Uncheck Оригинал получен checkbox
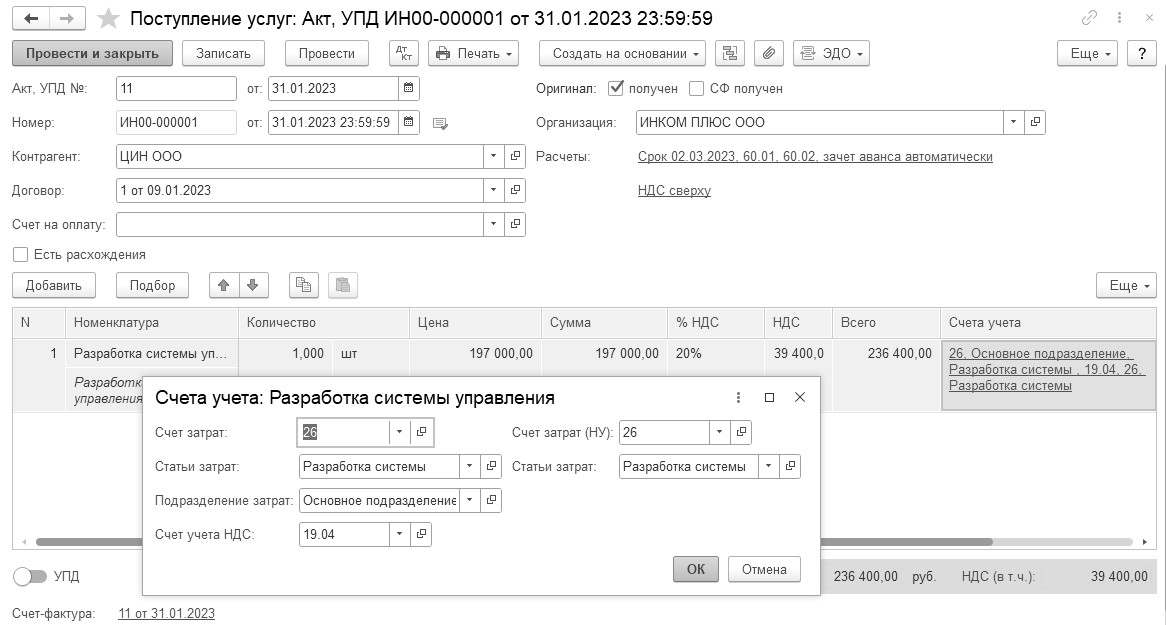The width and height of the screenshot is (1166, 625). [x=616, y=88]
